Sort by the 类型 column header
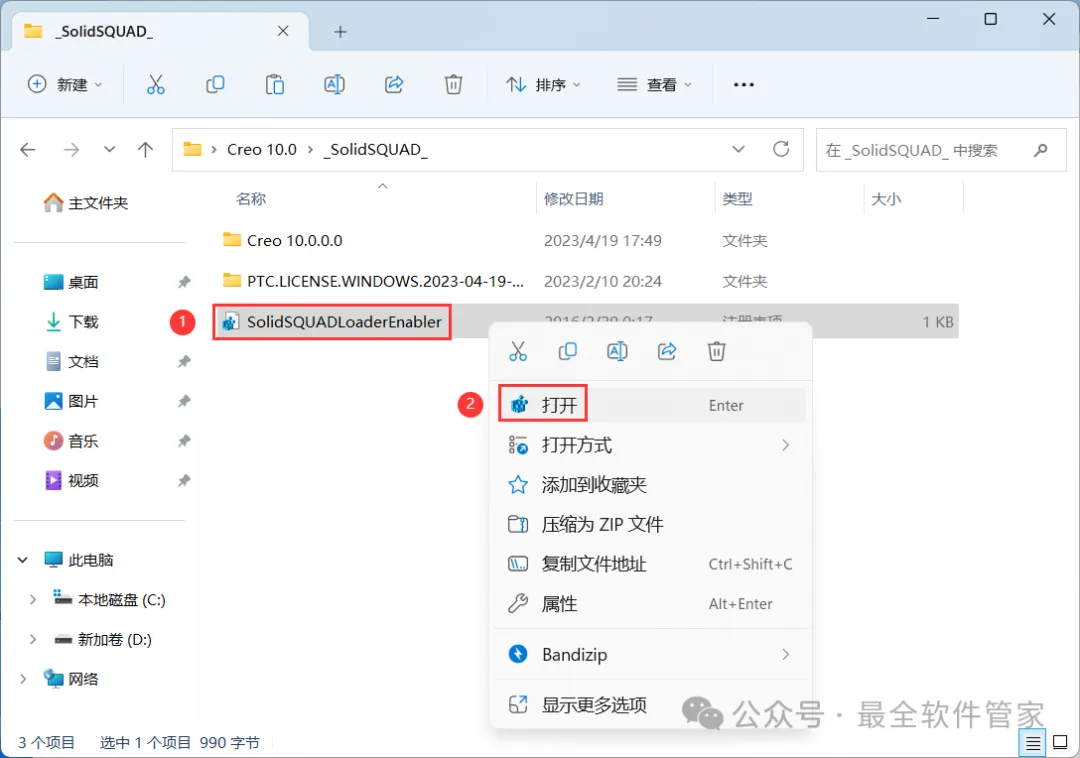Screen dimensions: 1080x758 click(737, 199)
